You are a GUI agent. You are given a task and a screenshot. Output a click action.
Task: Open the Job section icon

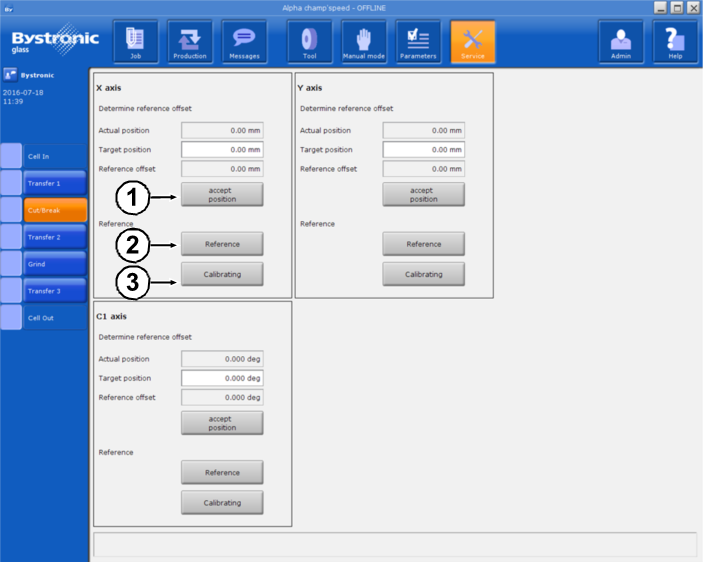tap(135, 41)
